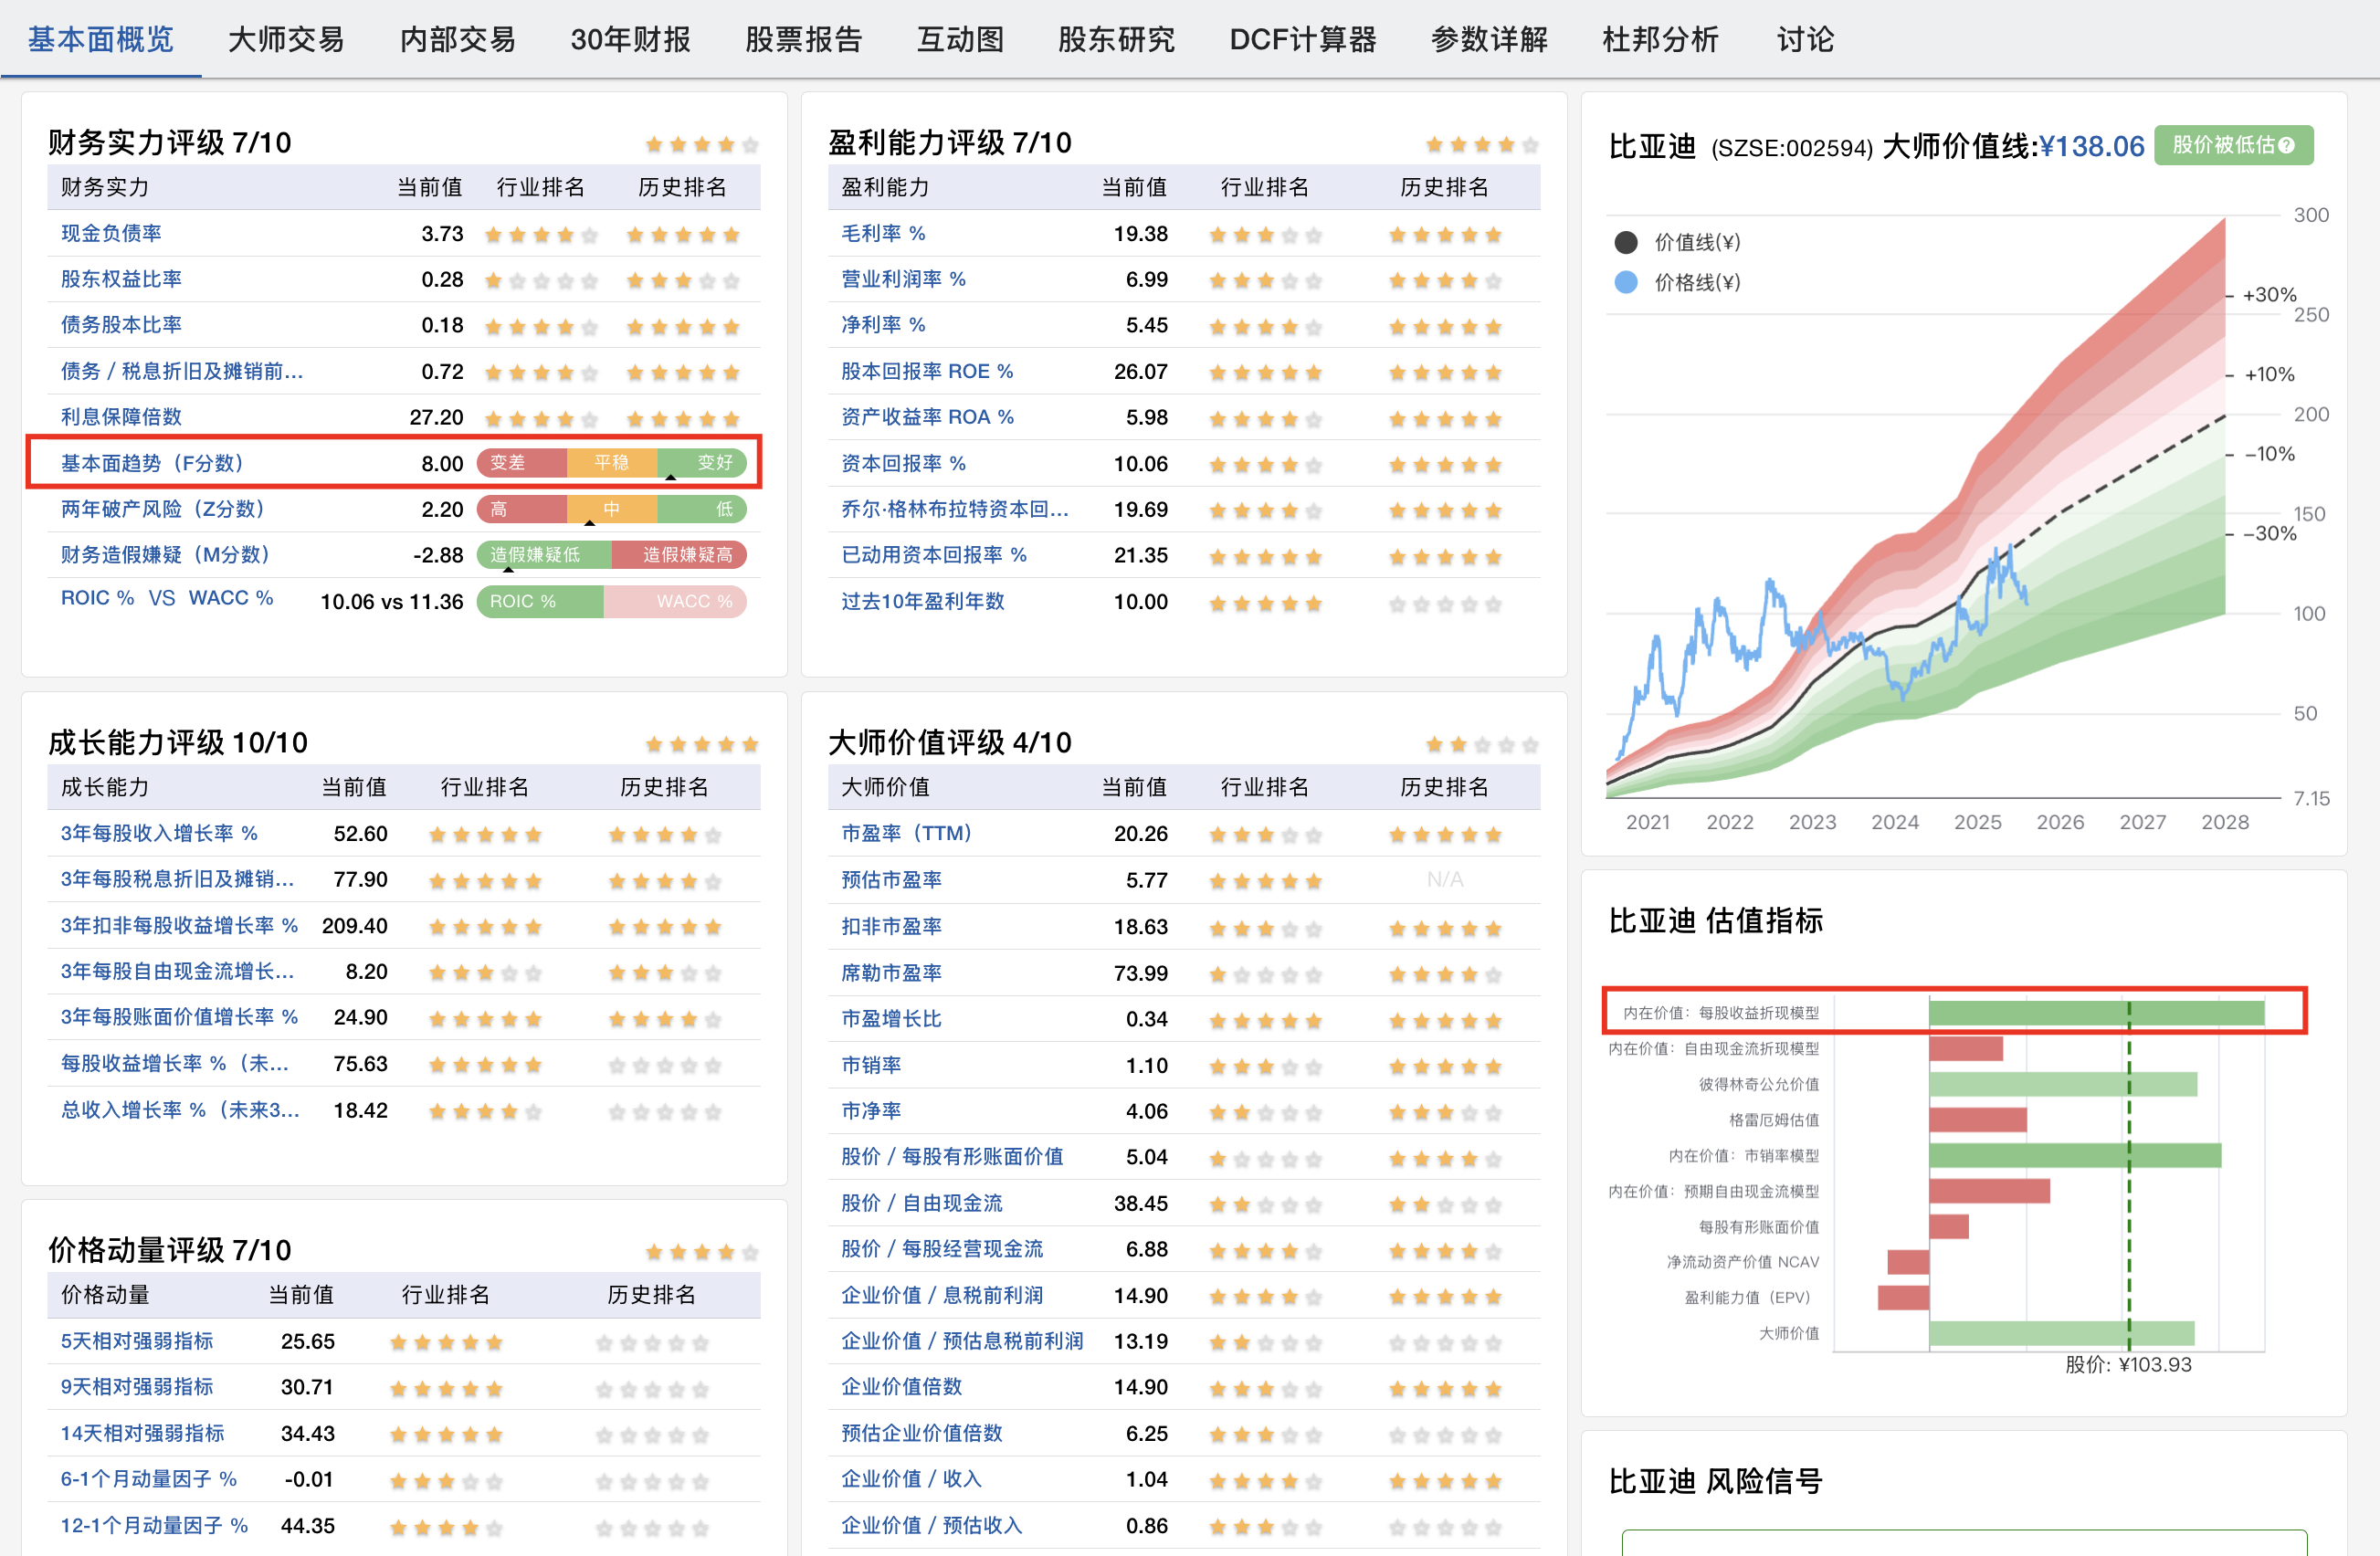Open the 市盈率（TTM）metric link
The image size is (2380, 1556).
click(x=905, y=833)
